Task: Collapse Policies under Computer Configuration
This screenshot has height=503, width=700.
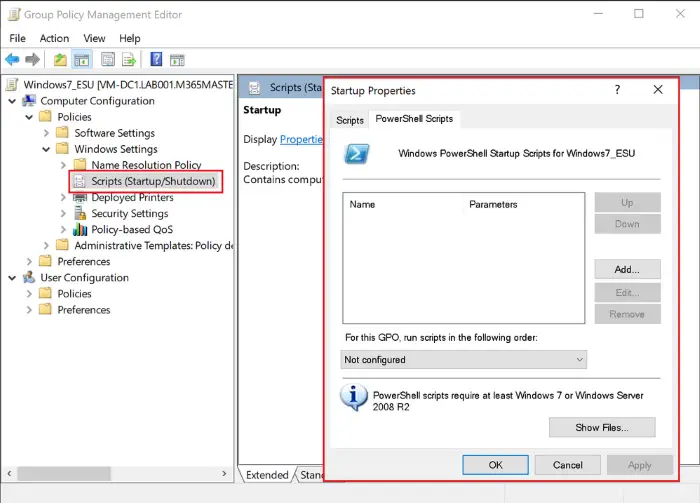Action: click(29, 117)
